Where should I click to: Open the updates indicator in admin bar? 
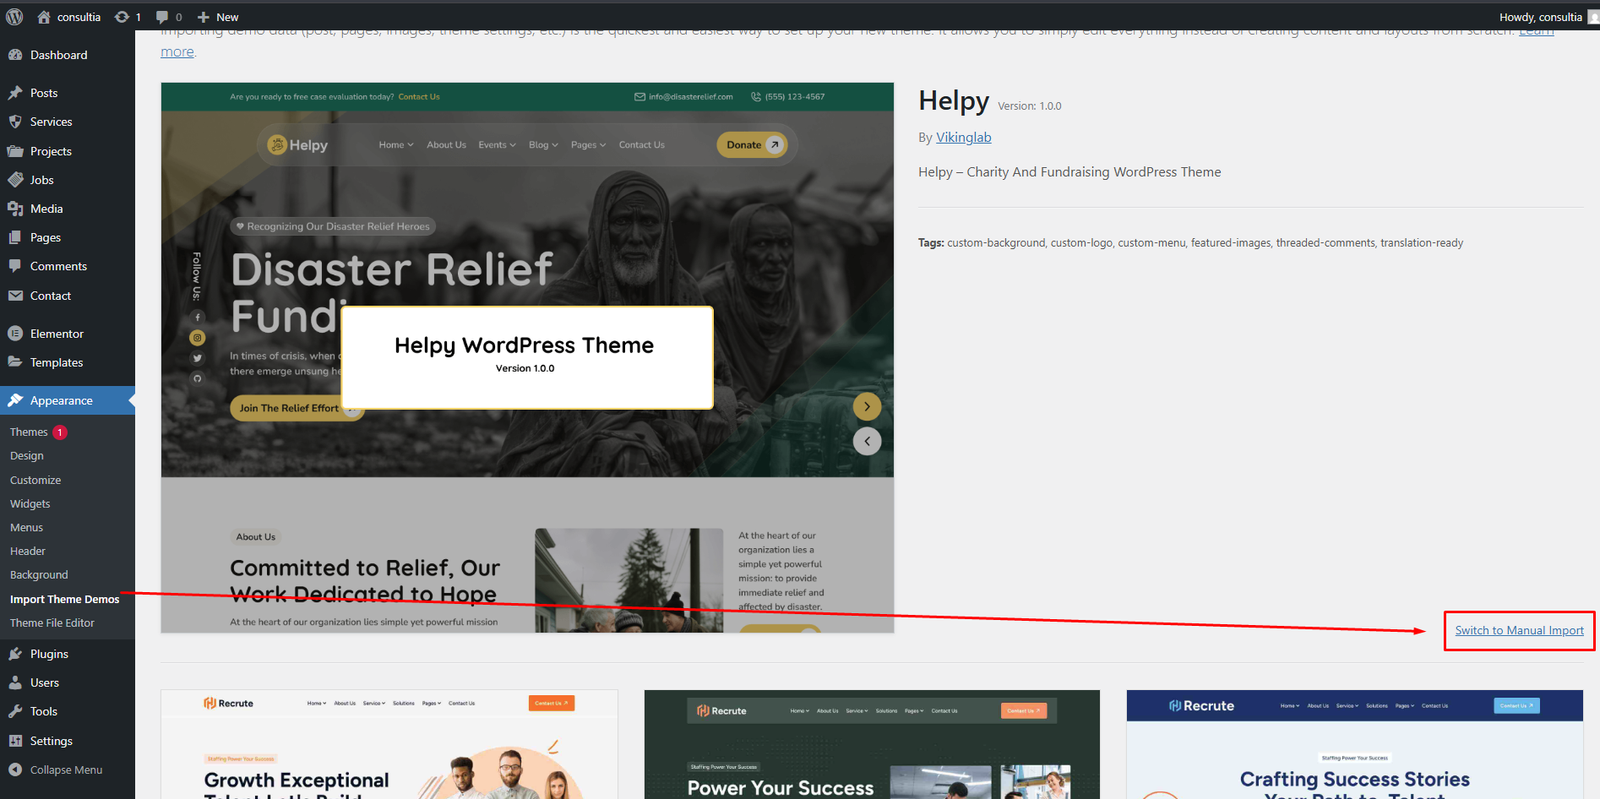tap(128, 17)
